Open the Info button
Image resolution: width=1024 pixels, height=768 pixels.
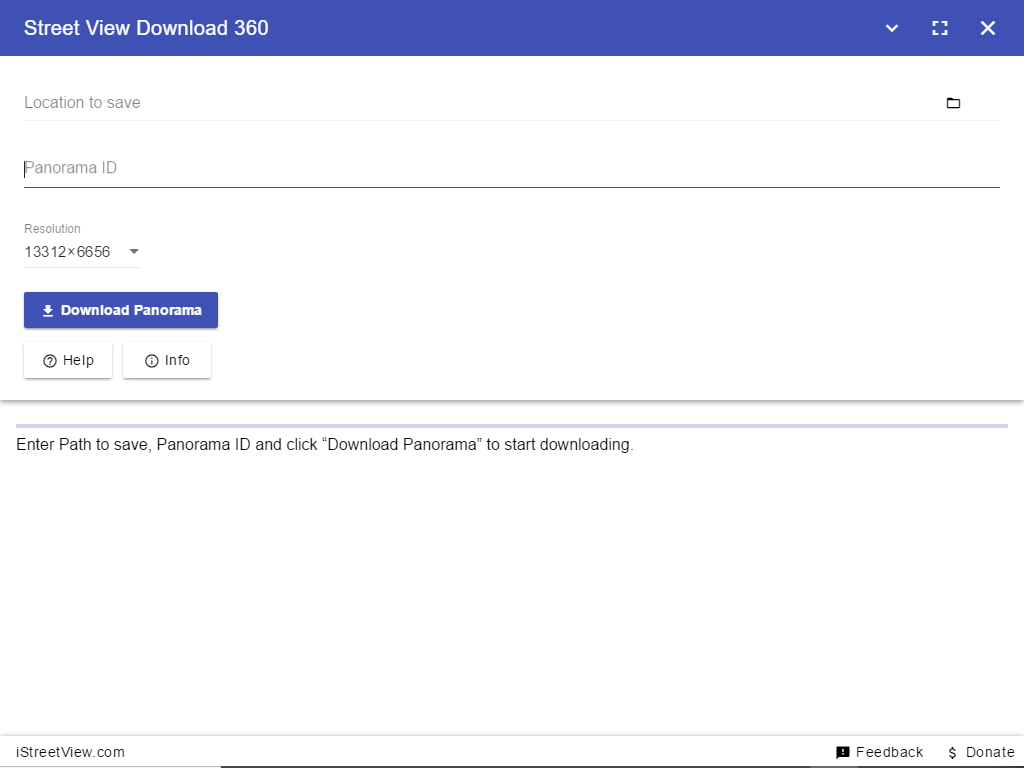point(167,360)
